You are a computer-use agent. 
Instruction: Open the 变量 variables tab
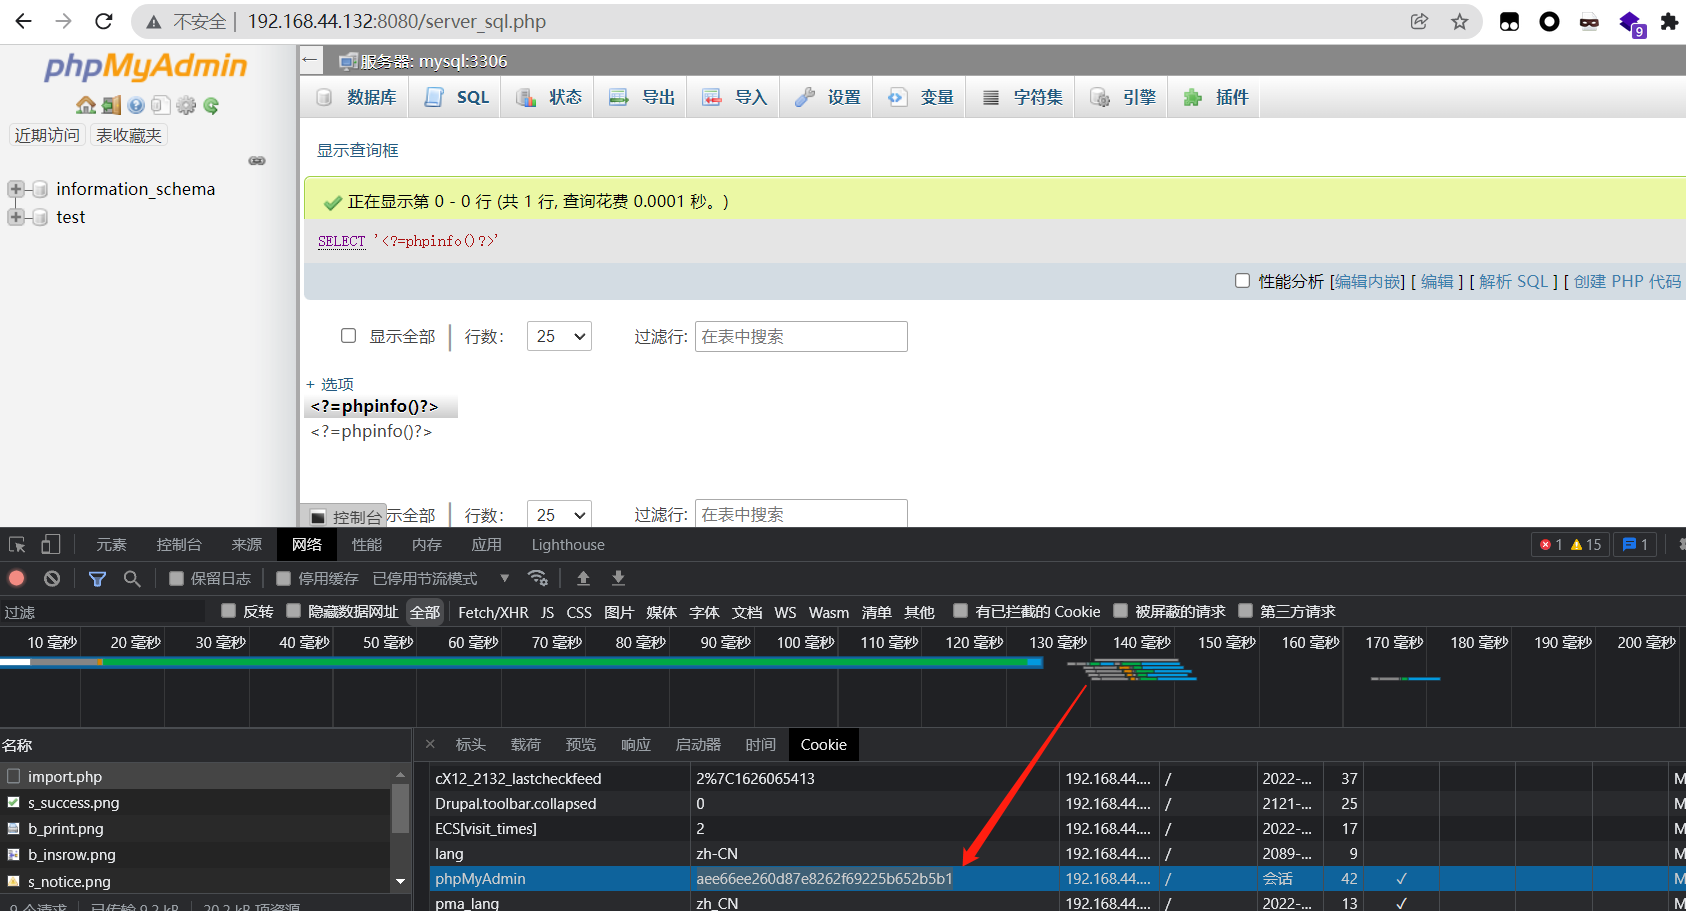click(x=921, y=97)
